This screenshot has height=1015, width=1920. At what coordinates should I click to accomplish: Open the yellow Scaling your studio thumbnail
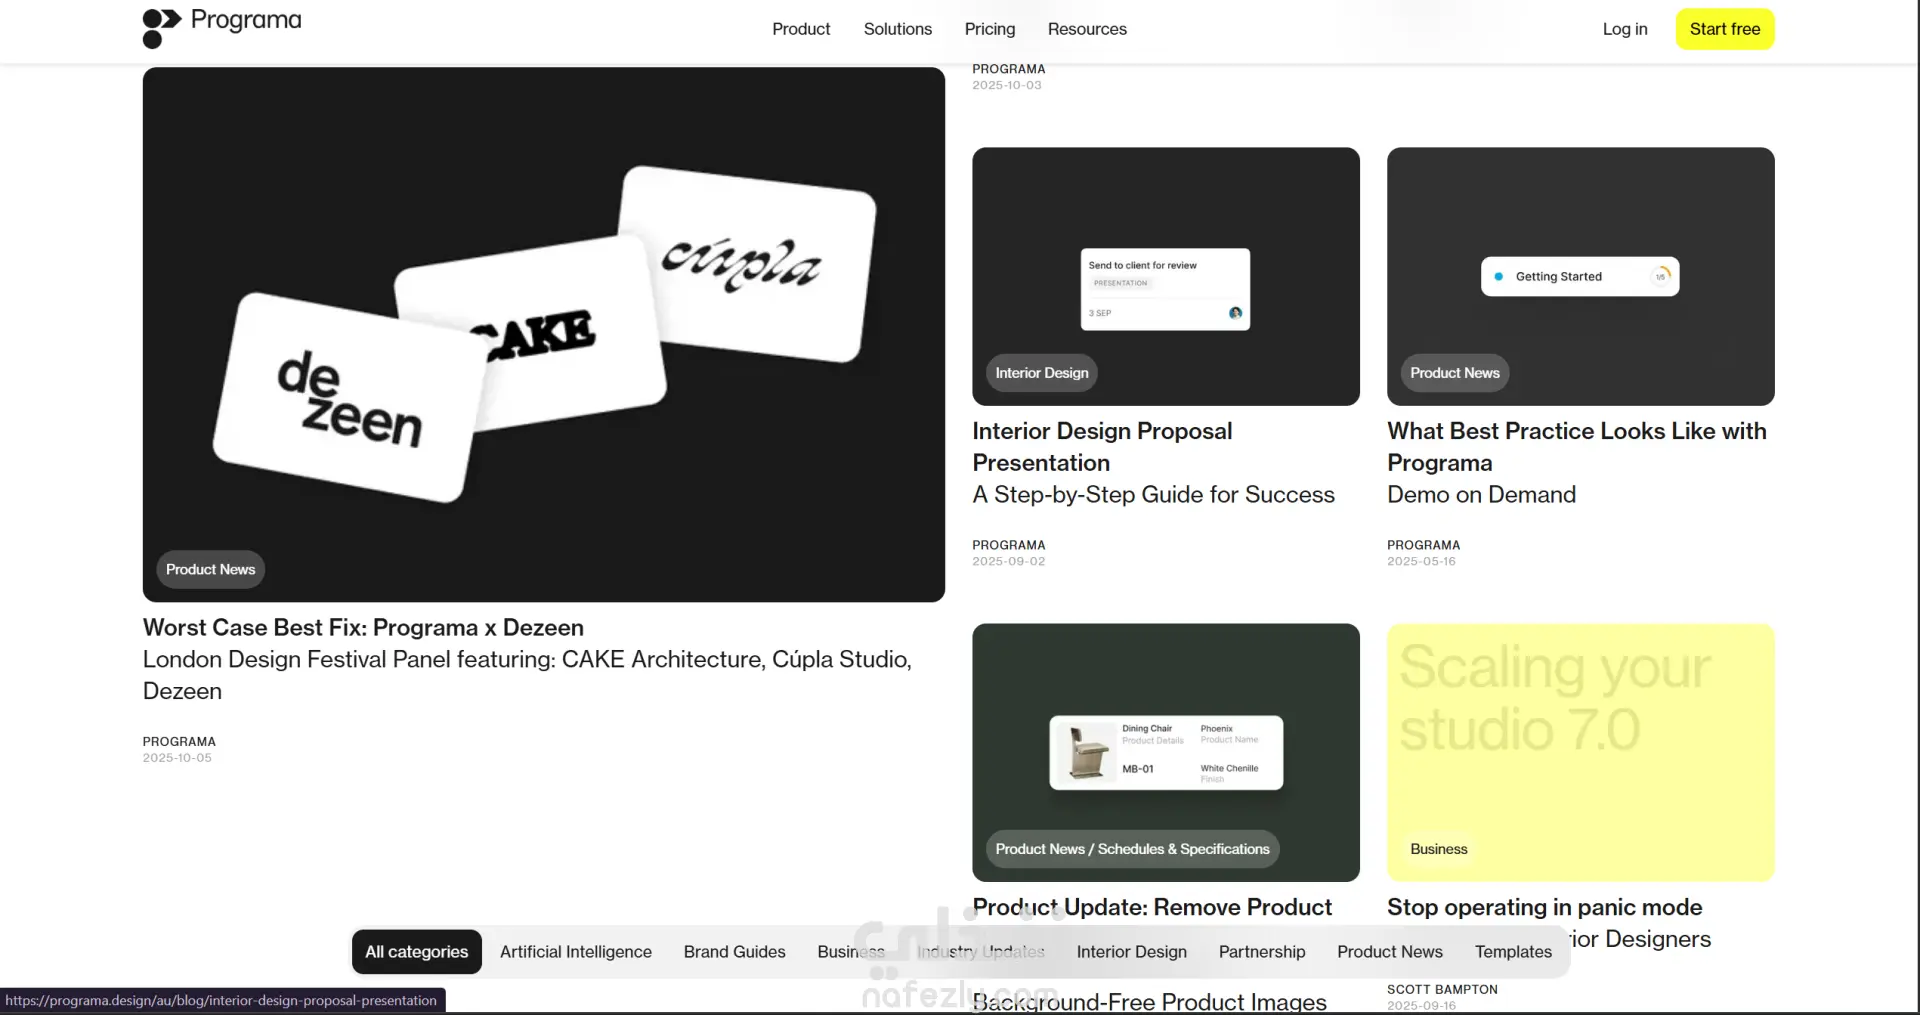[x=1581, y=753]
